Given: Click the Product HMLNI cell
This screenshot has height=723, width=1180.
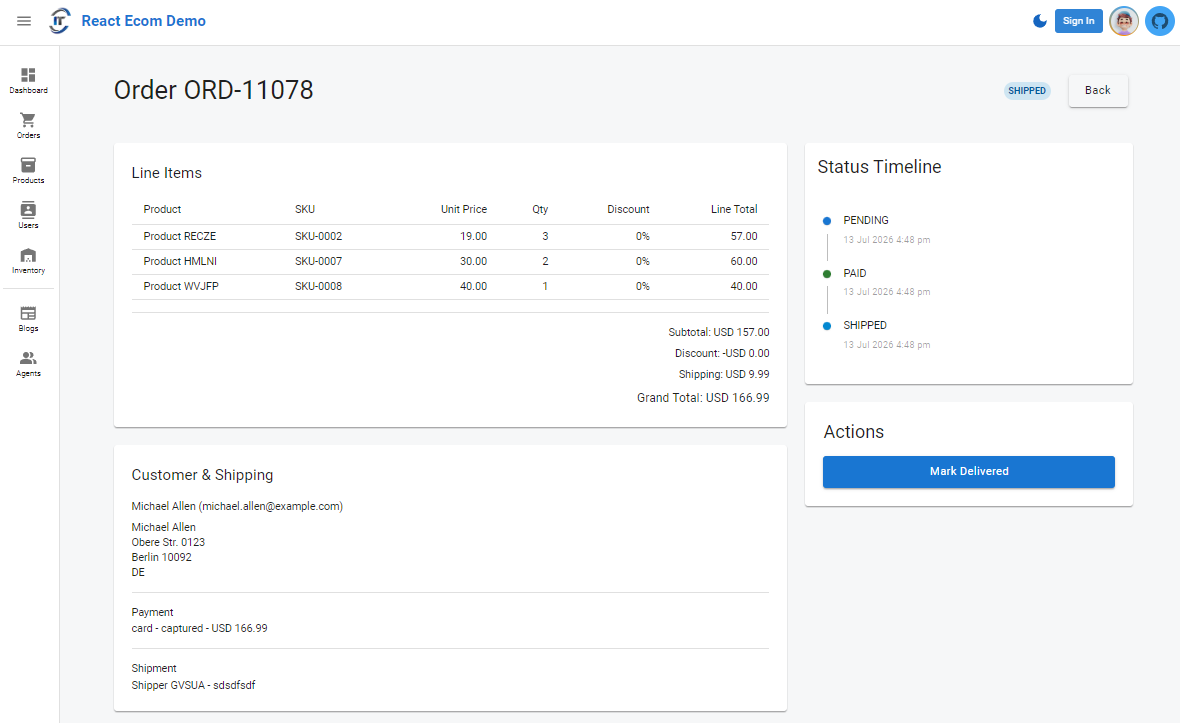Looking at the screenshot, I should pos(180,261).
